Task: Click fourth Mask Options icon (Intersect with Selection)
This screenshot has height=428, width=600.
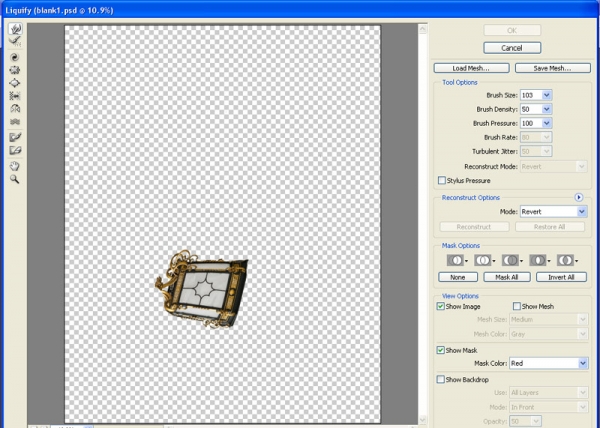Action: click(538, 260)
